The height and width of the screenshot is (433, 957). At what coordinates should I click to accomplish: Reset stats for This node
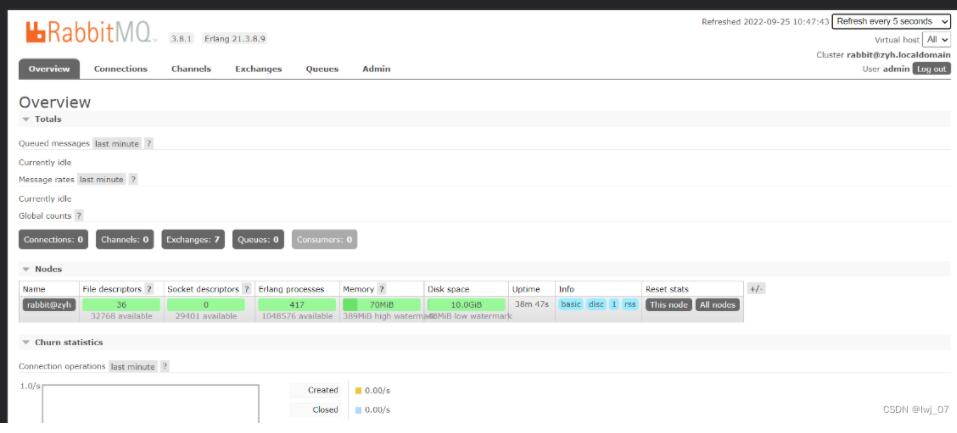[x=669, y=305]
